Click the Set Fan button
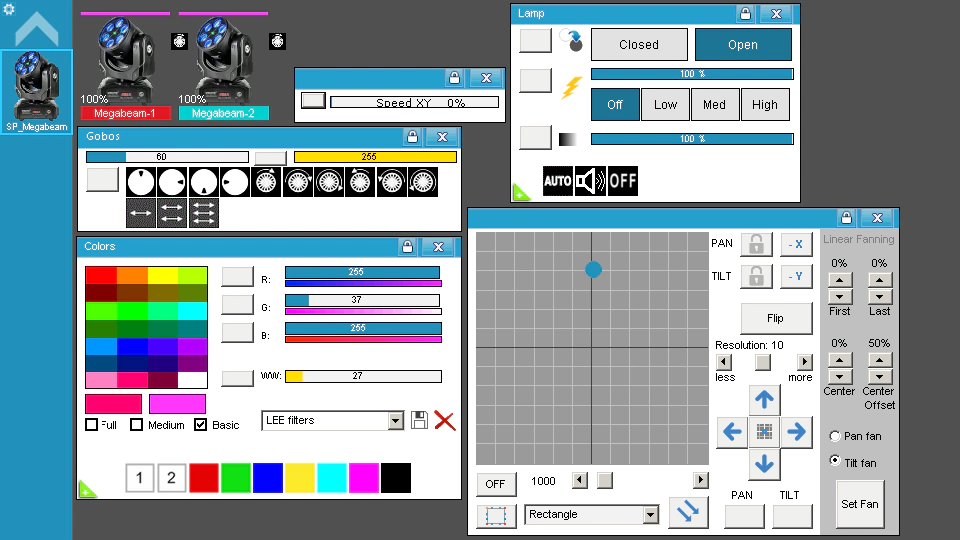The height and width of the screenshot is (540, 960). (x=860, y=504)
